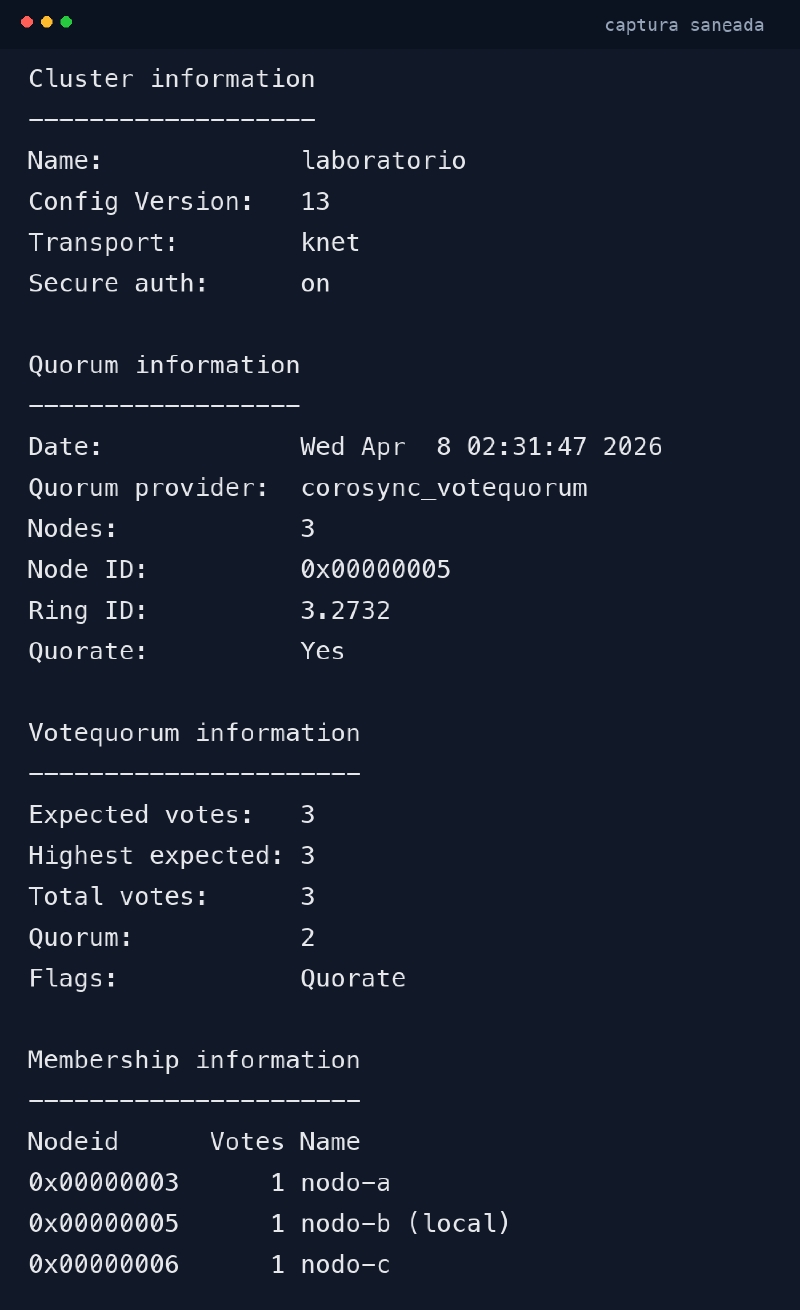The image size is (800, 1310).
Task: Click the Membership information heading
Action: click(193, 1059)
